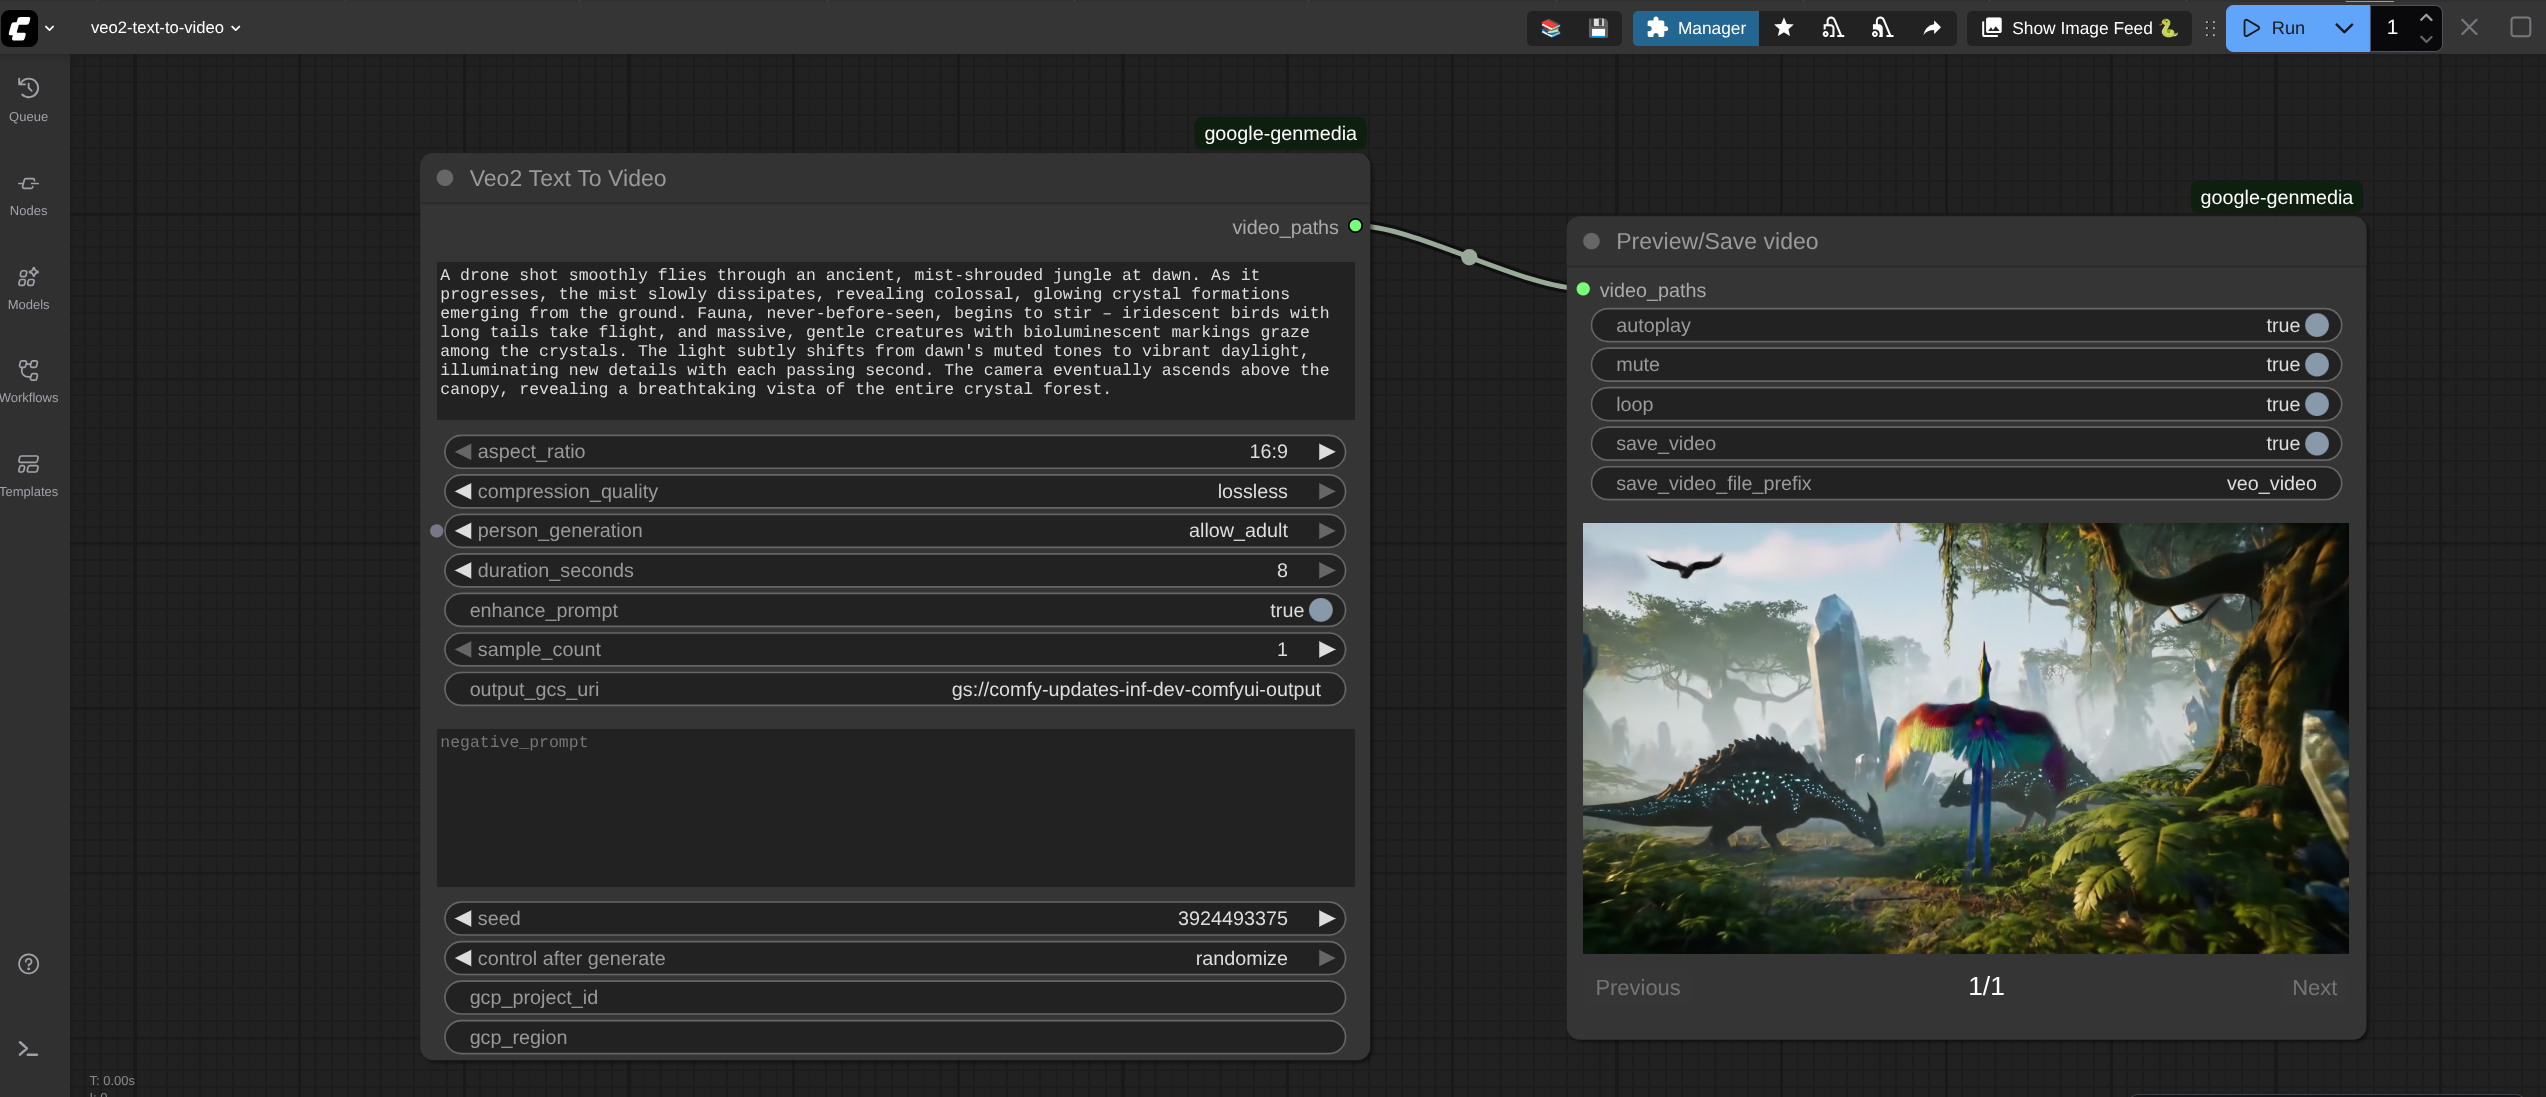Click the prompt text area
The height and width of the screenshot is (1097, 2546).
point(895,340)
